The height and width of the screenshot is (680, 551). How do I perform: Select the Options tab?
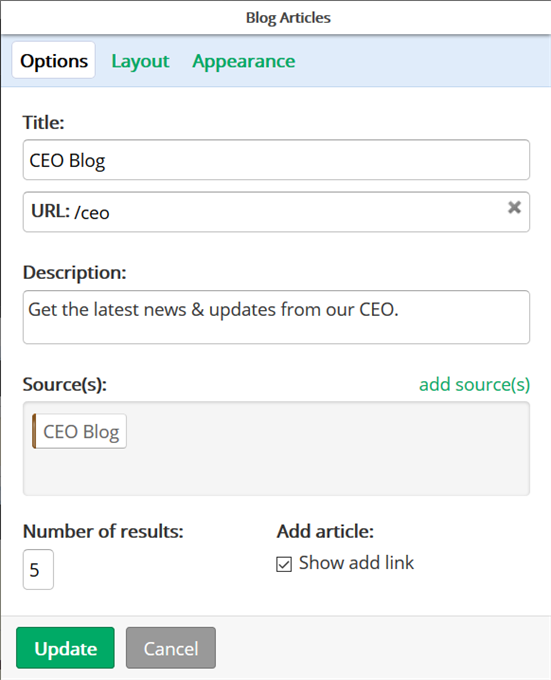click(54, 60)
